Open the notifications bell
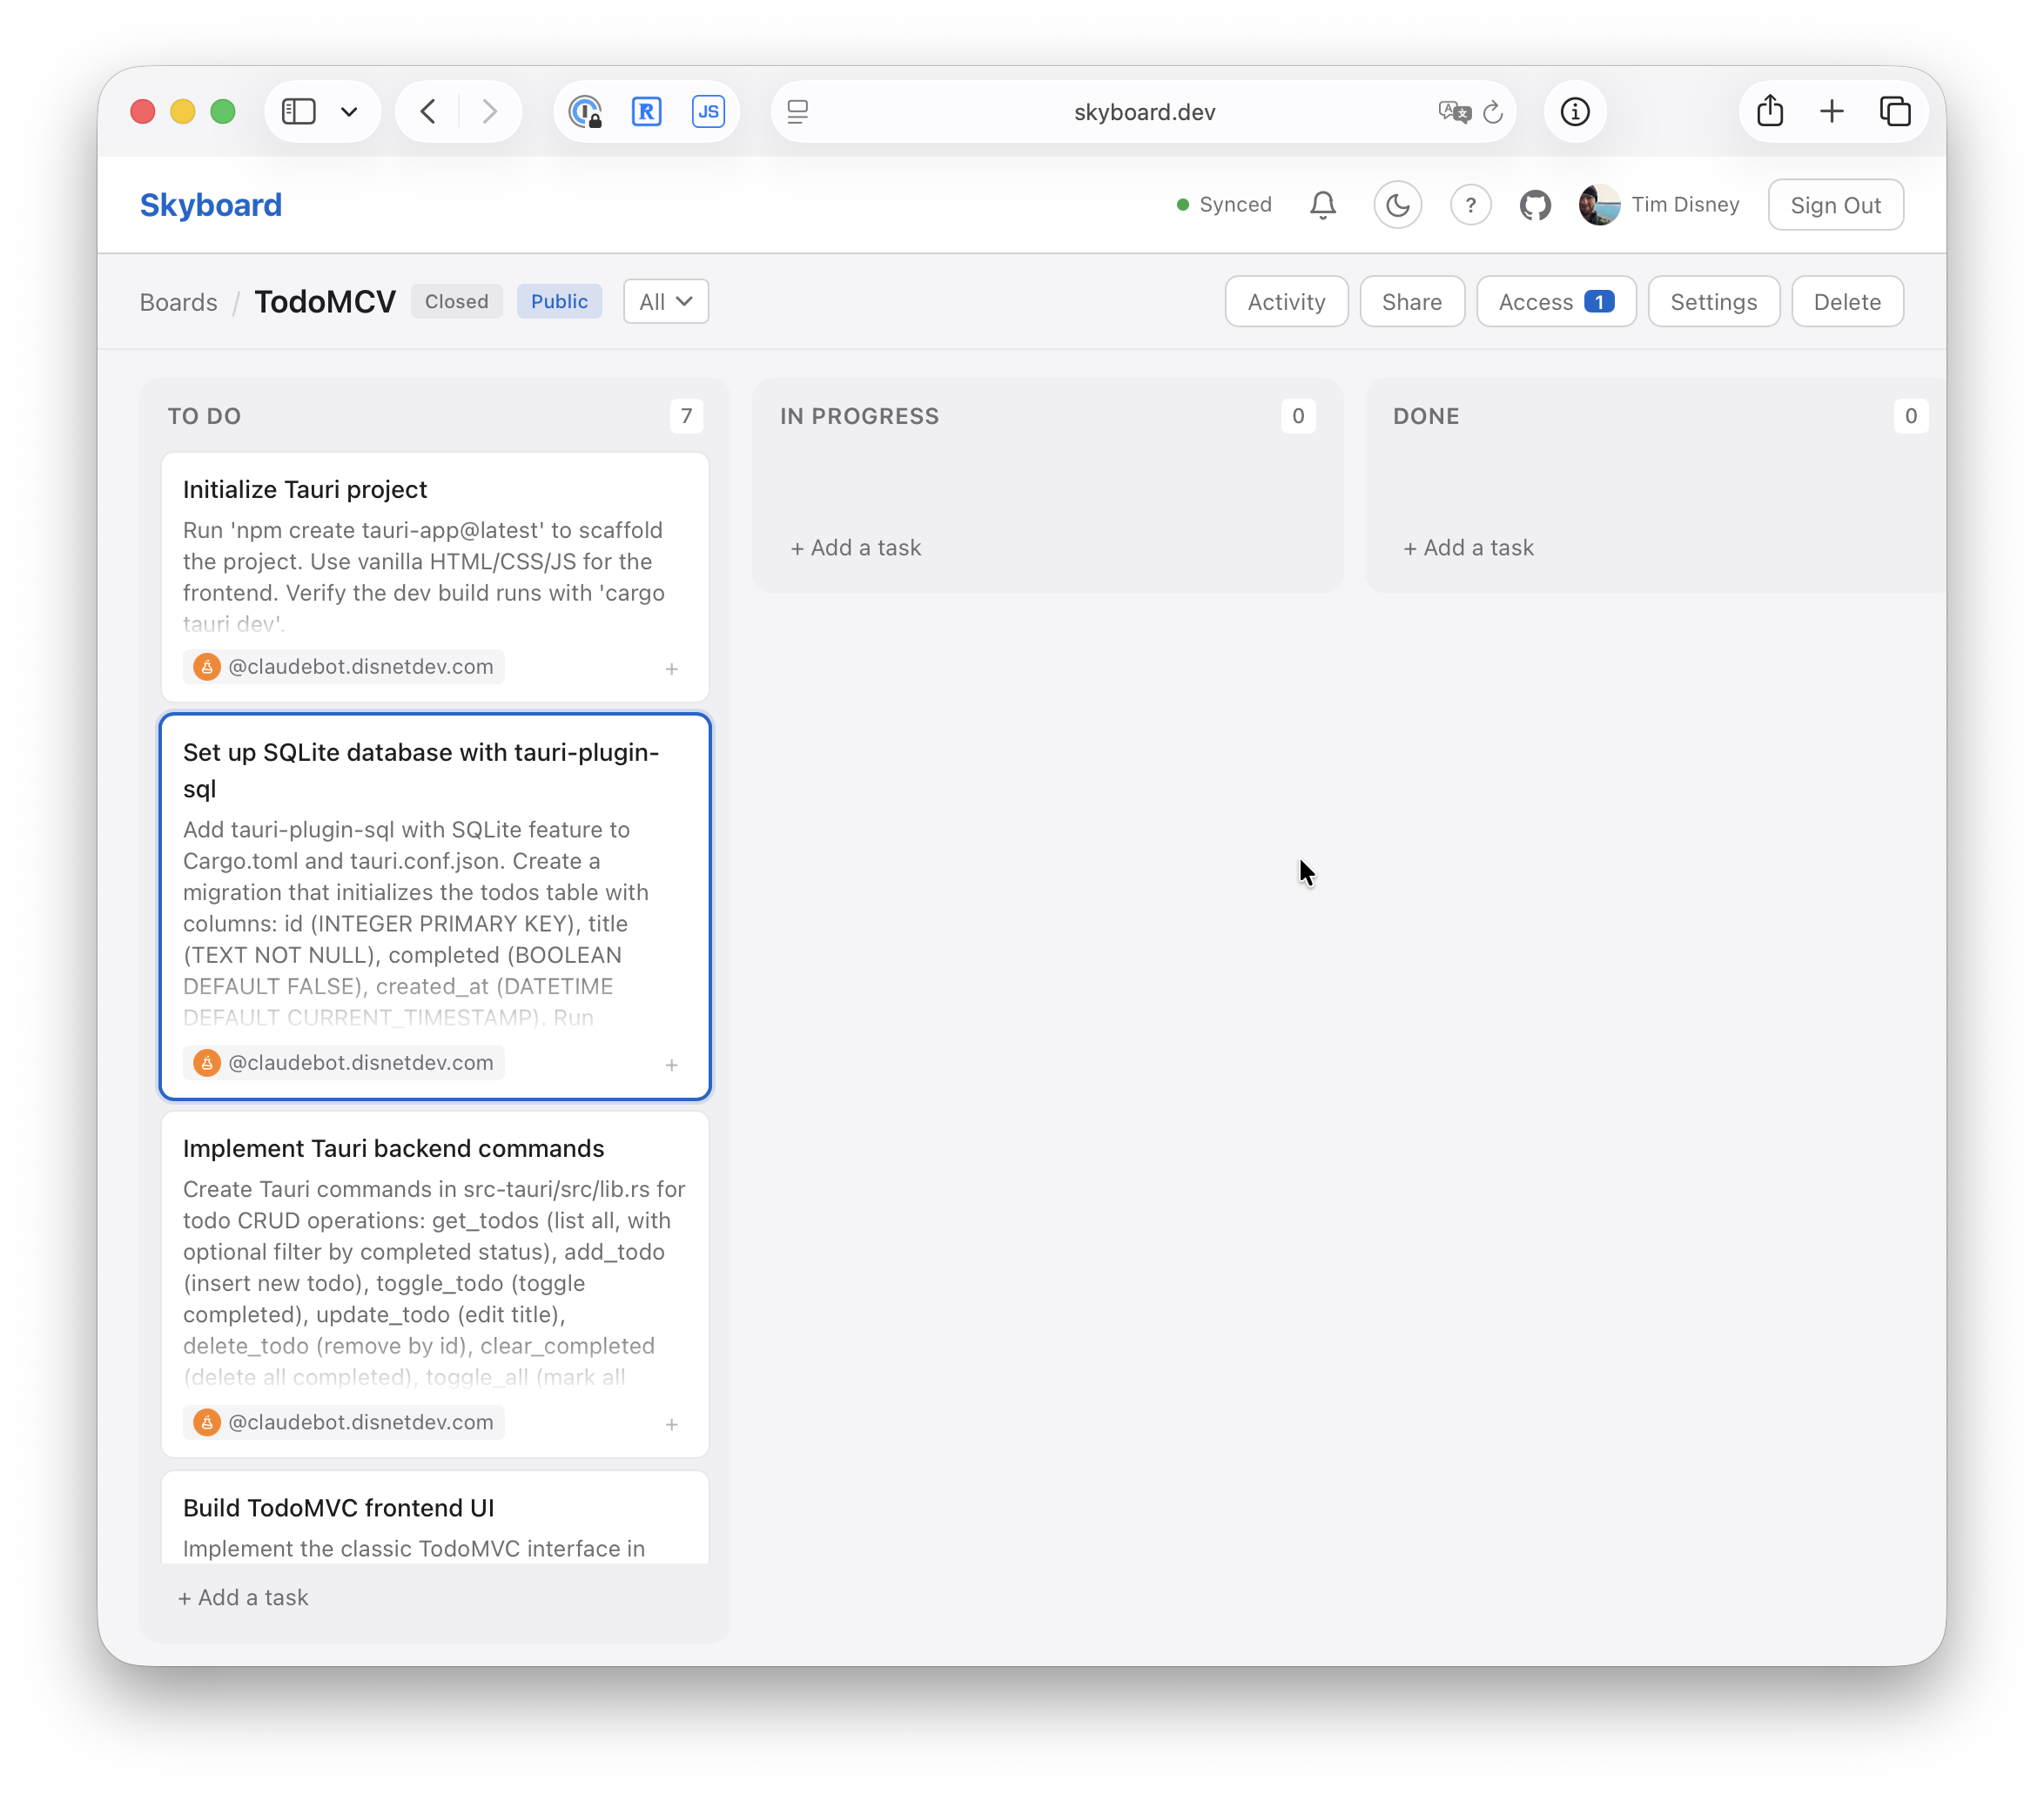The height and width of the screenshot is (1795, 2044). pyautogui.click(x=1322, y=205)
